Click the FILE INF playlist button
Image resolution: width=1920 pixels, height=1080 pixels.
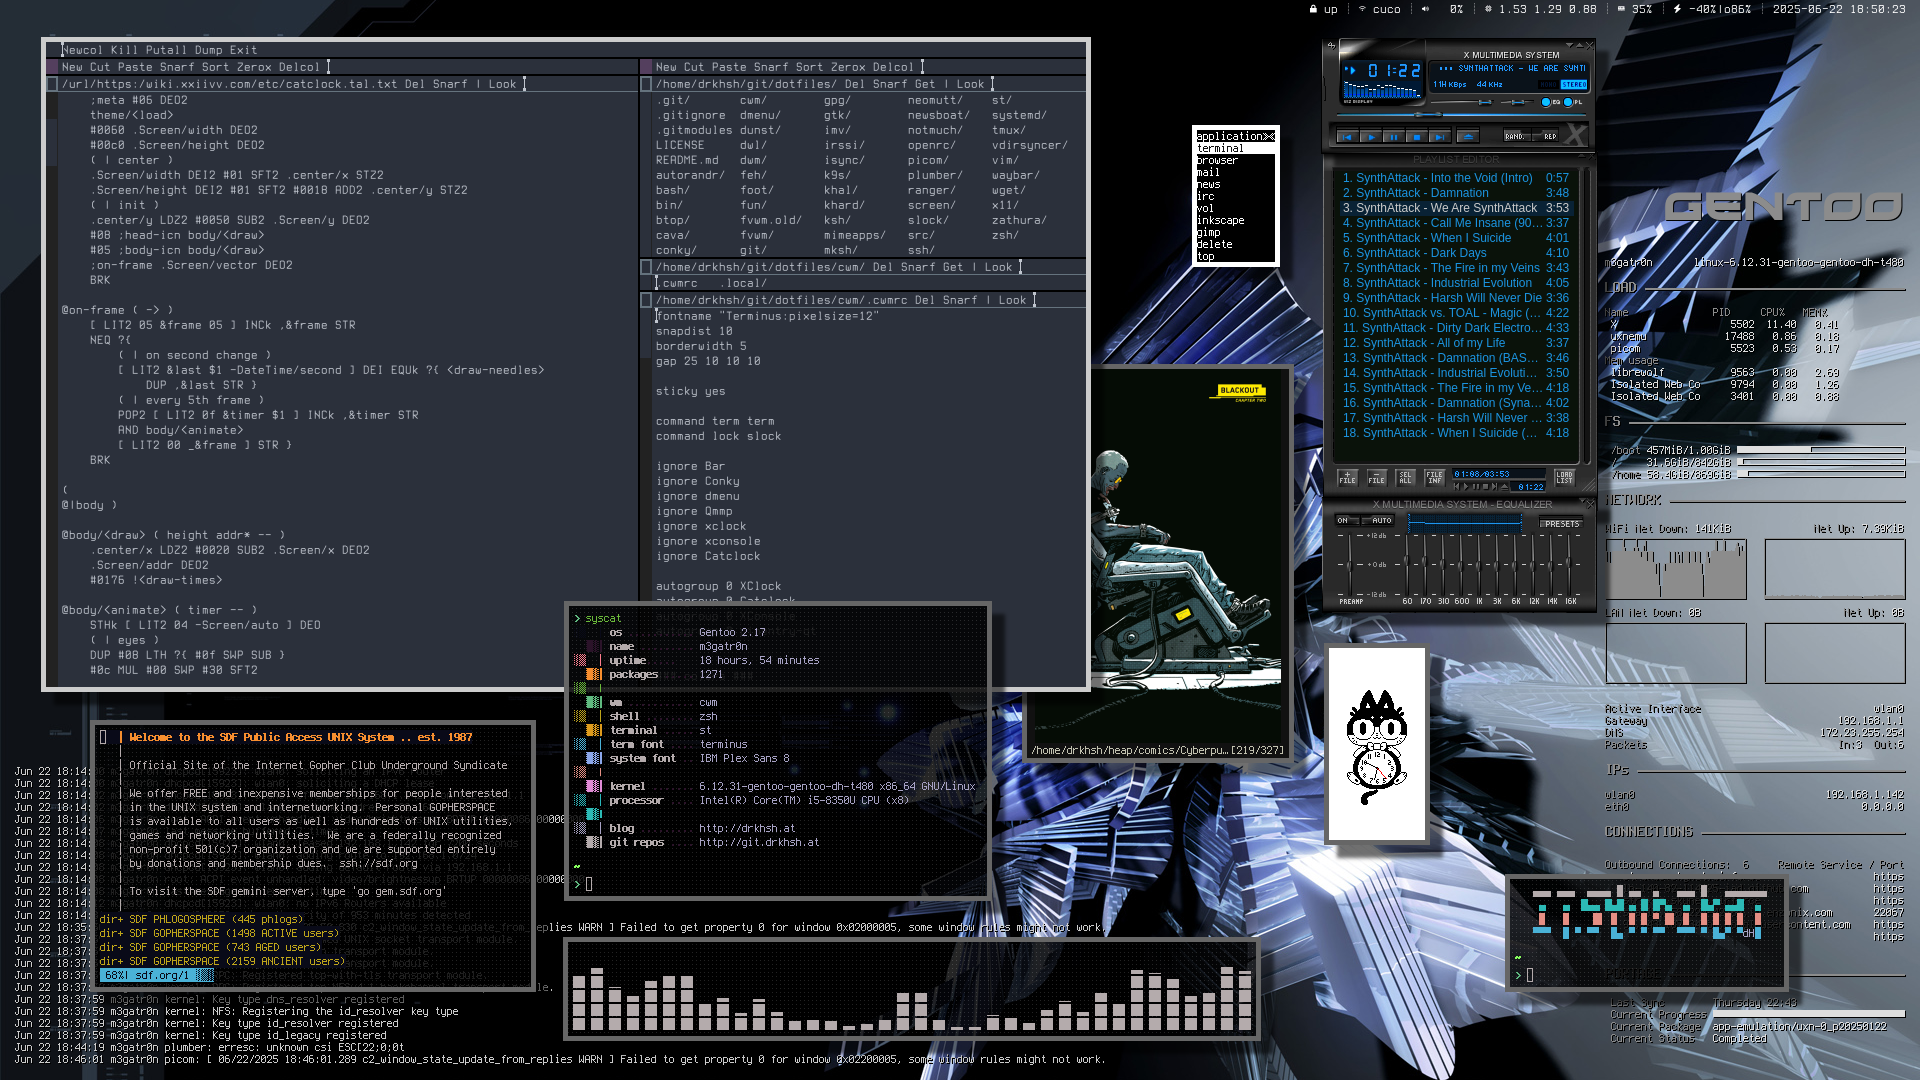click(1435, 478)
